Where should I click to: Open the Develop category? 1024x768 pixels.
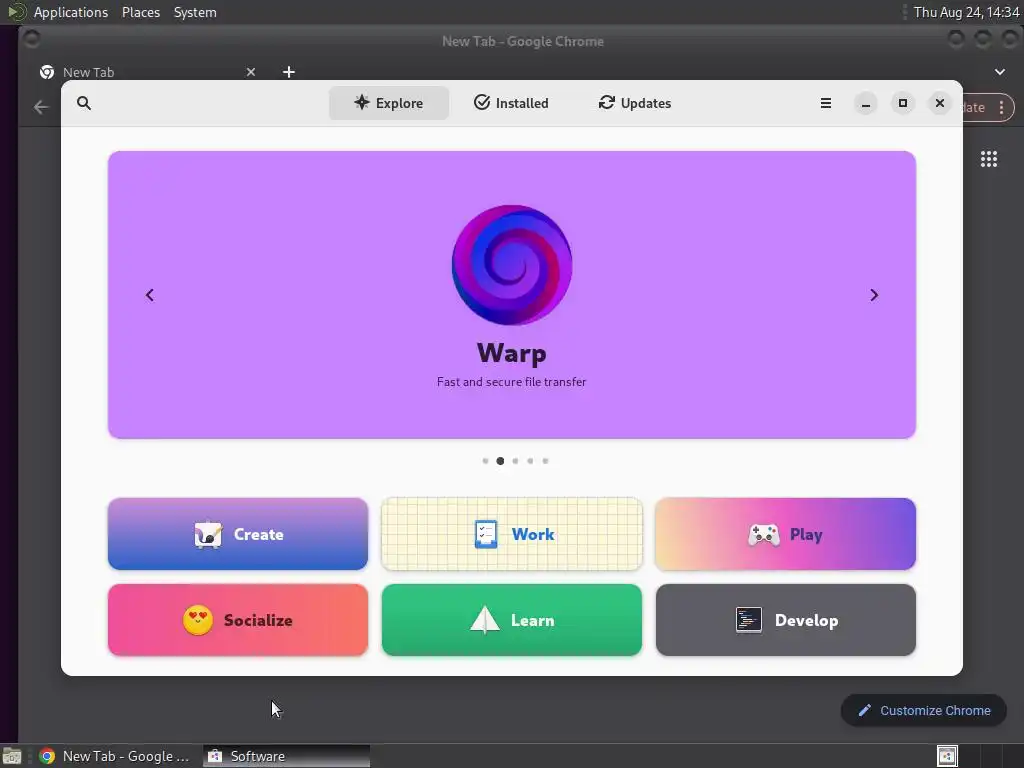pos(786,620)
